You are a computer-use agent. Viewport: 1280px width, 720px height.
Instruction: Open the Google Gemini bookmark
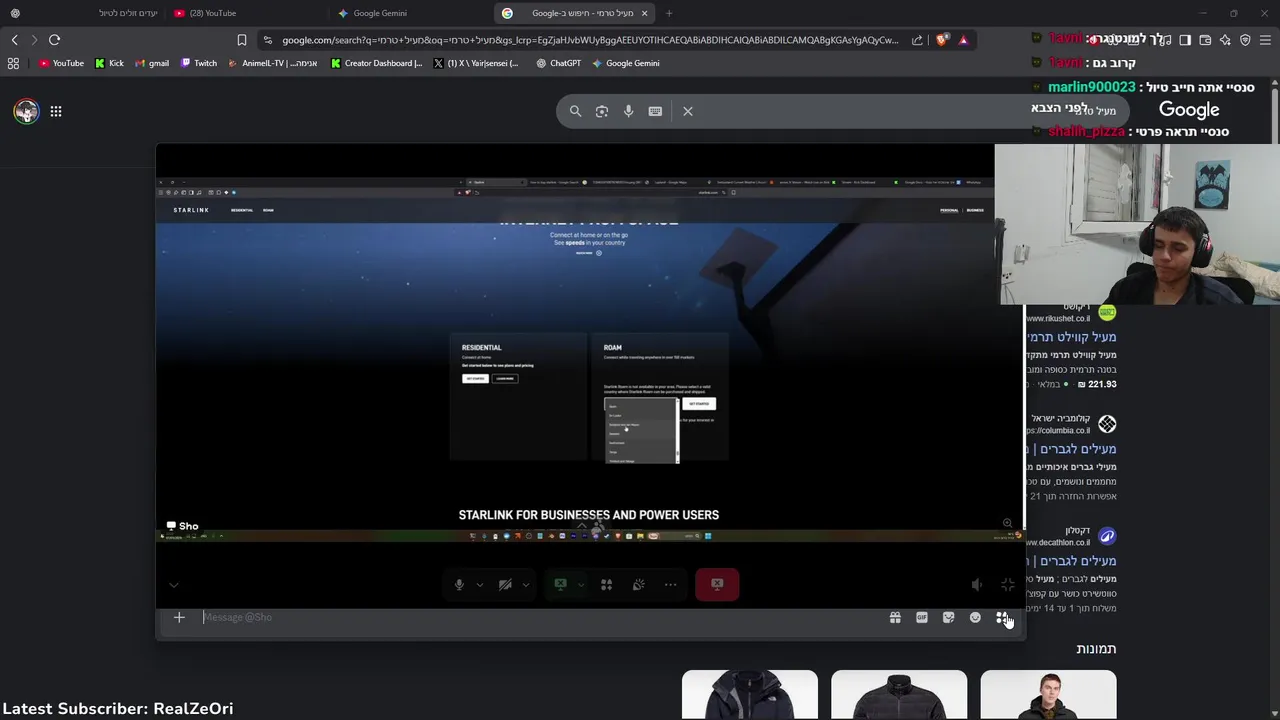625,63
